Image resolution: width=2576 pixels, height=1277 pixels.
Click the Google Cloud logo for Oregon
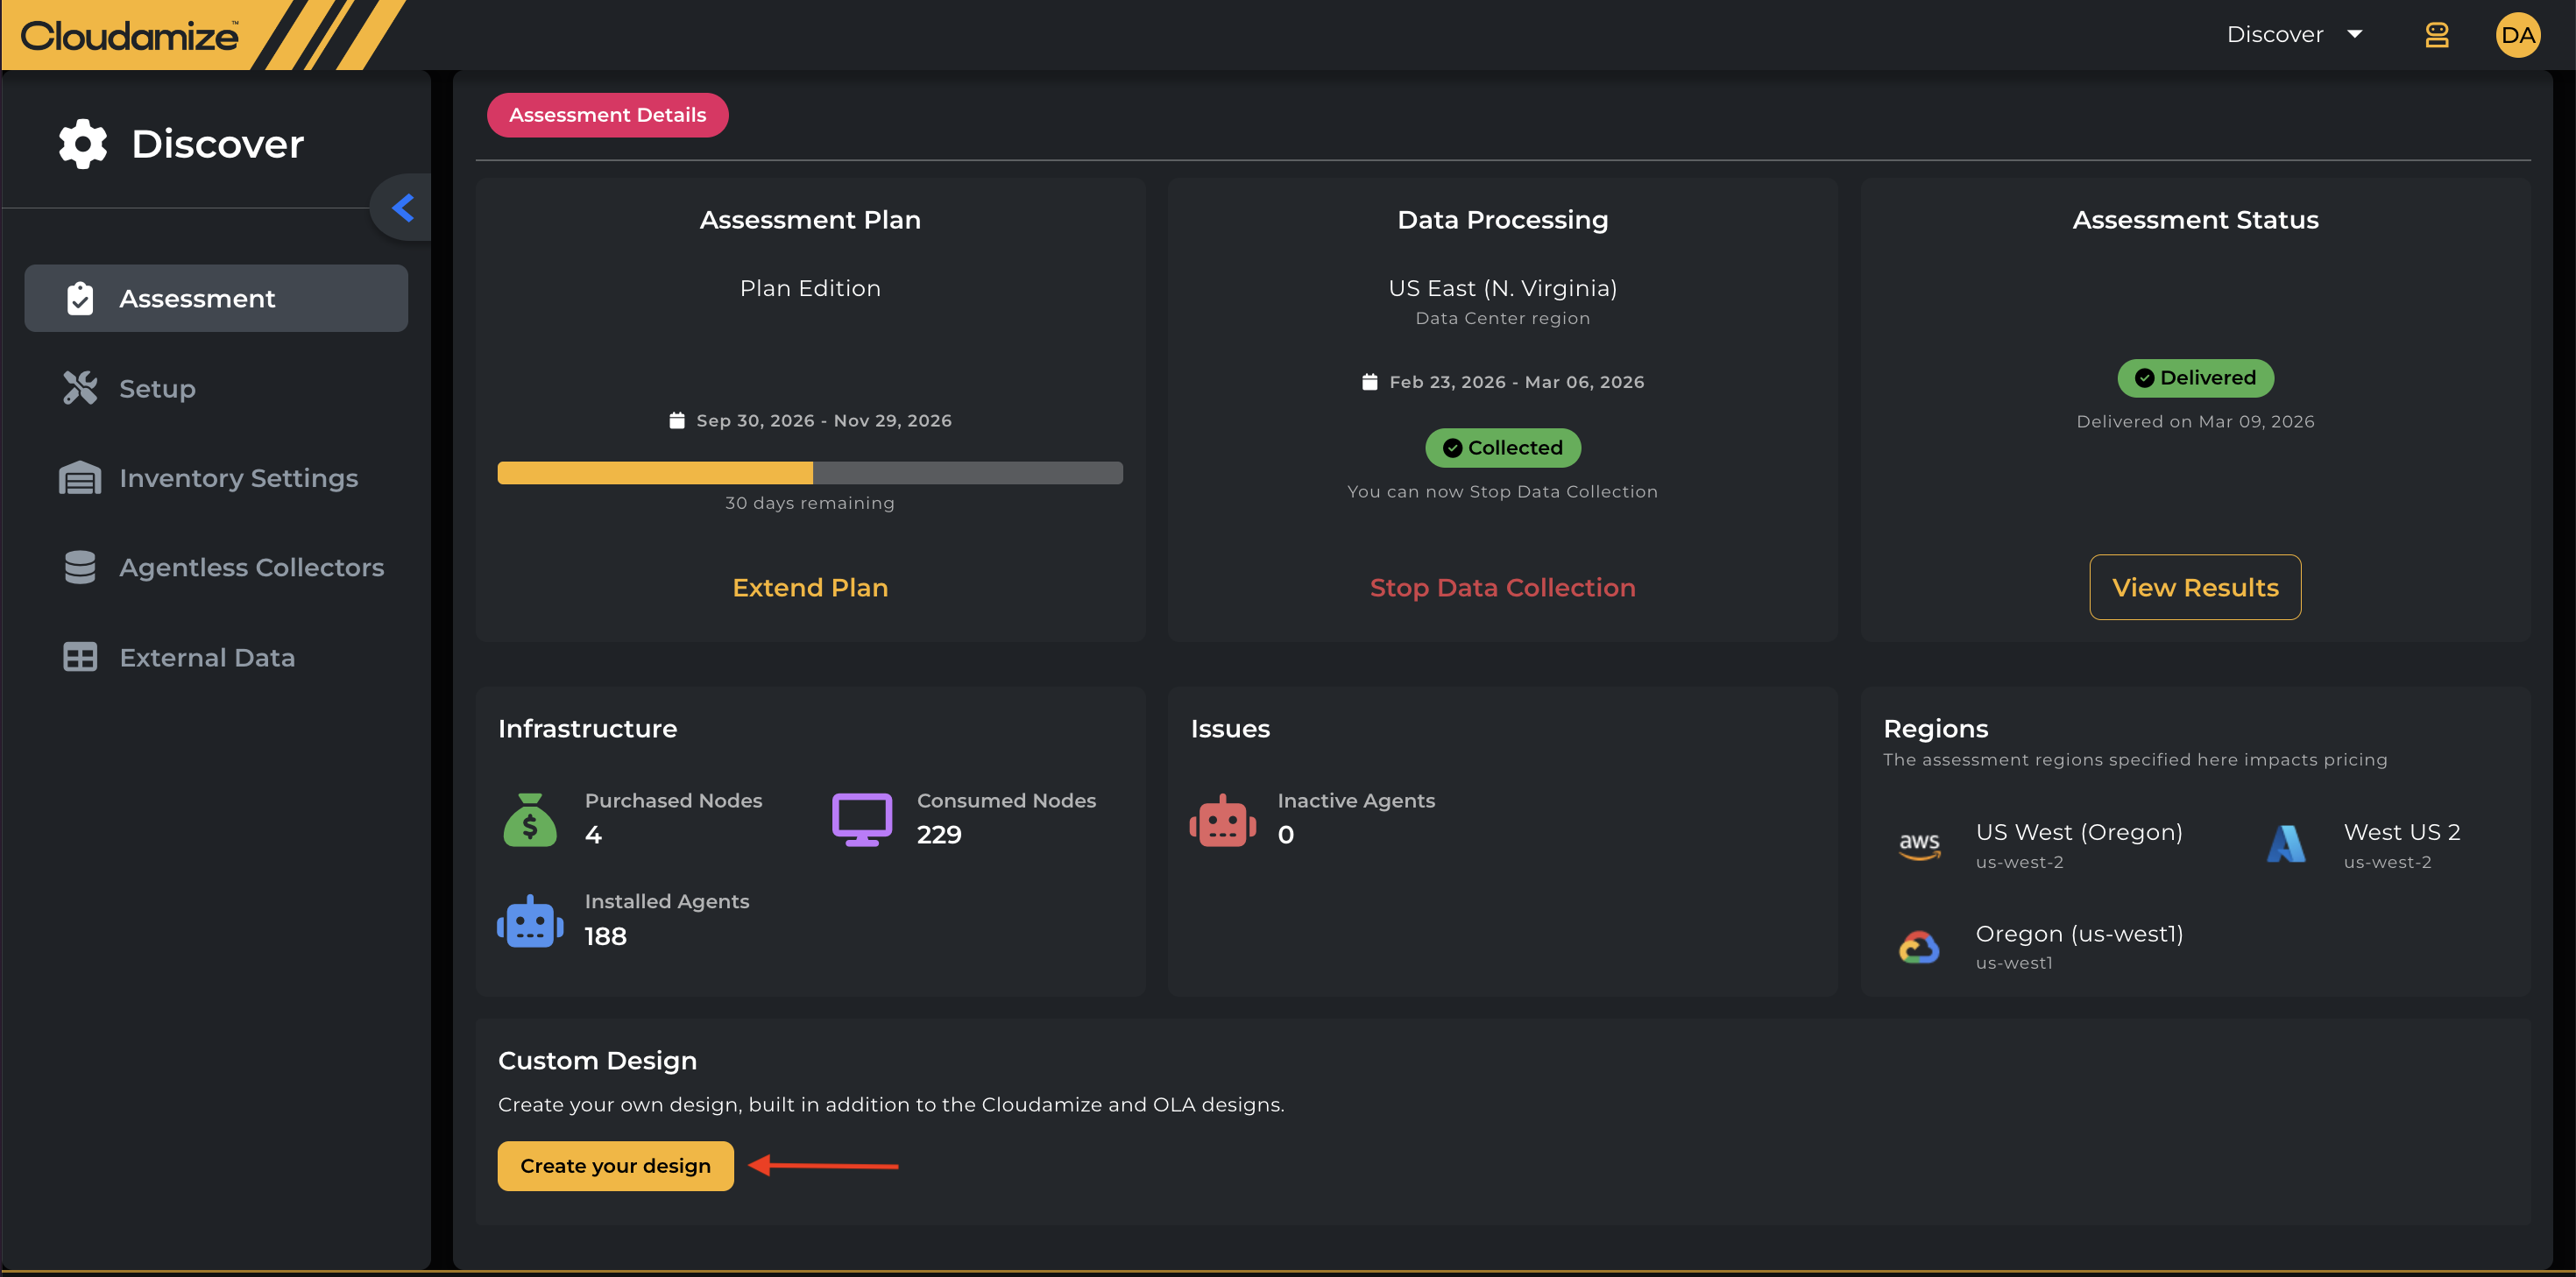click(x=1919, y=947)
